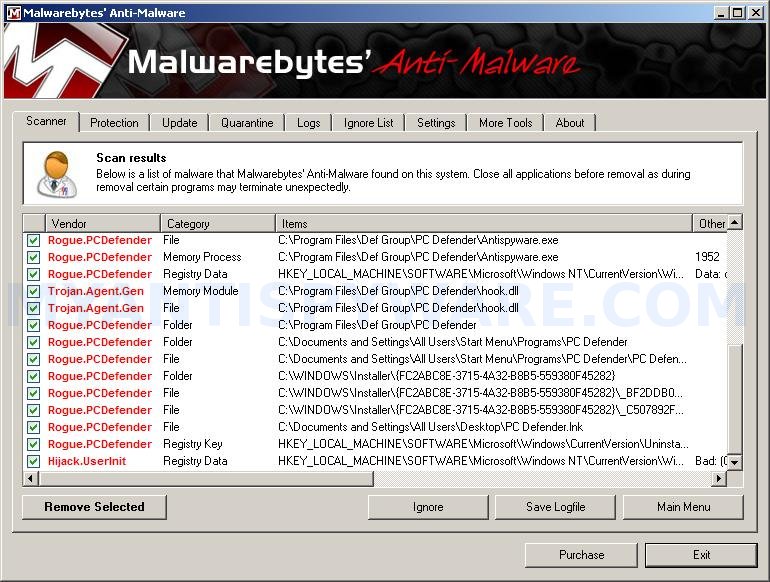Switch to the Quarantine tab

(247, 123)
